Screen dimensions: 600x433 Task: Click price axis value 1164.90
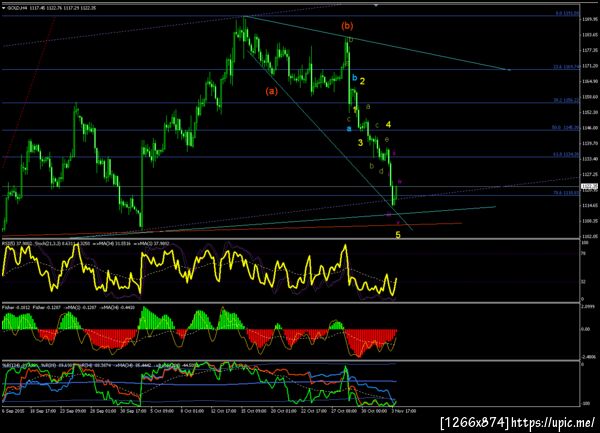(590, 81)
